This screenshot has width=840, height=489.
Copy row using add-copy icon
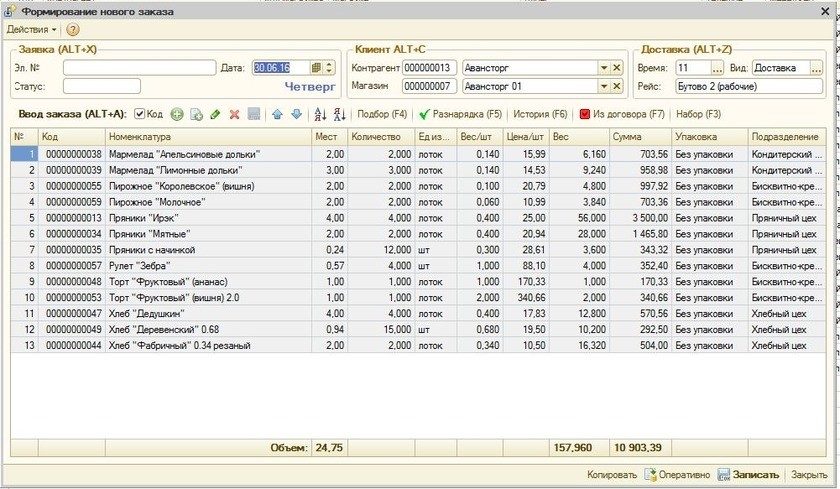pos(197,114)
